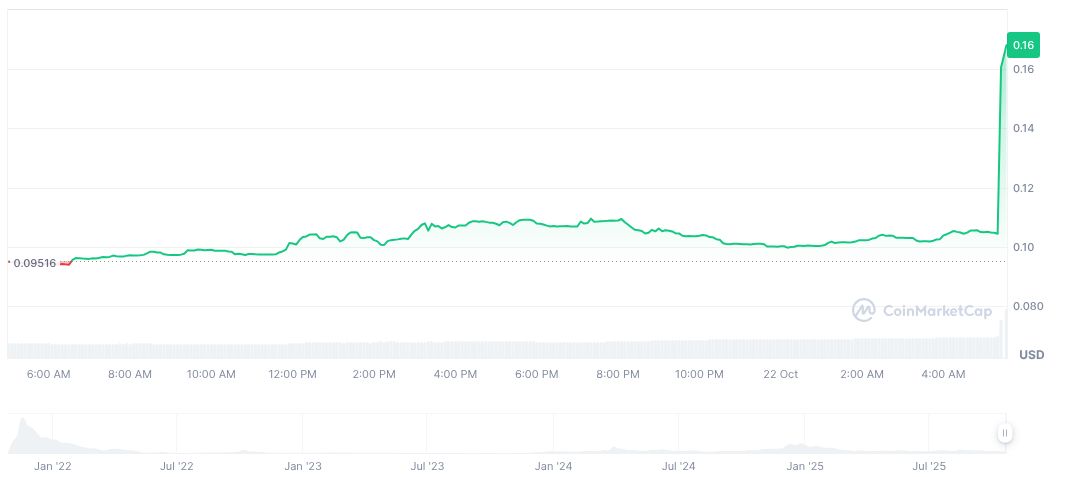Click the 4:00 AM time axis label
Image resolution: width=1072 pixels, height=477 pixels.
coord(943,375)
